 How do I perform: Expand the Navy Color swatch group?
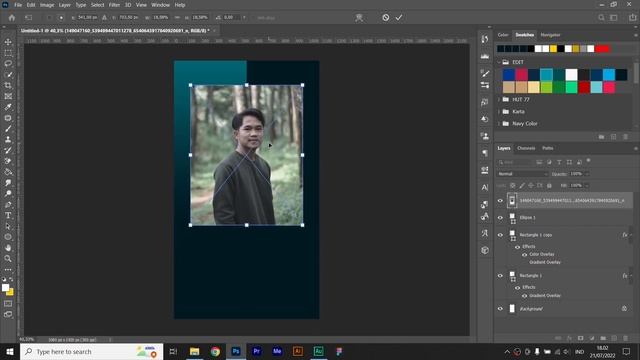(x=499, y=123)
